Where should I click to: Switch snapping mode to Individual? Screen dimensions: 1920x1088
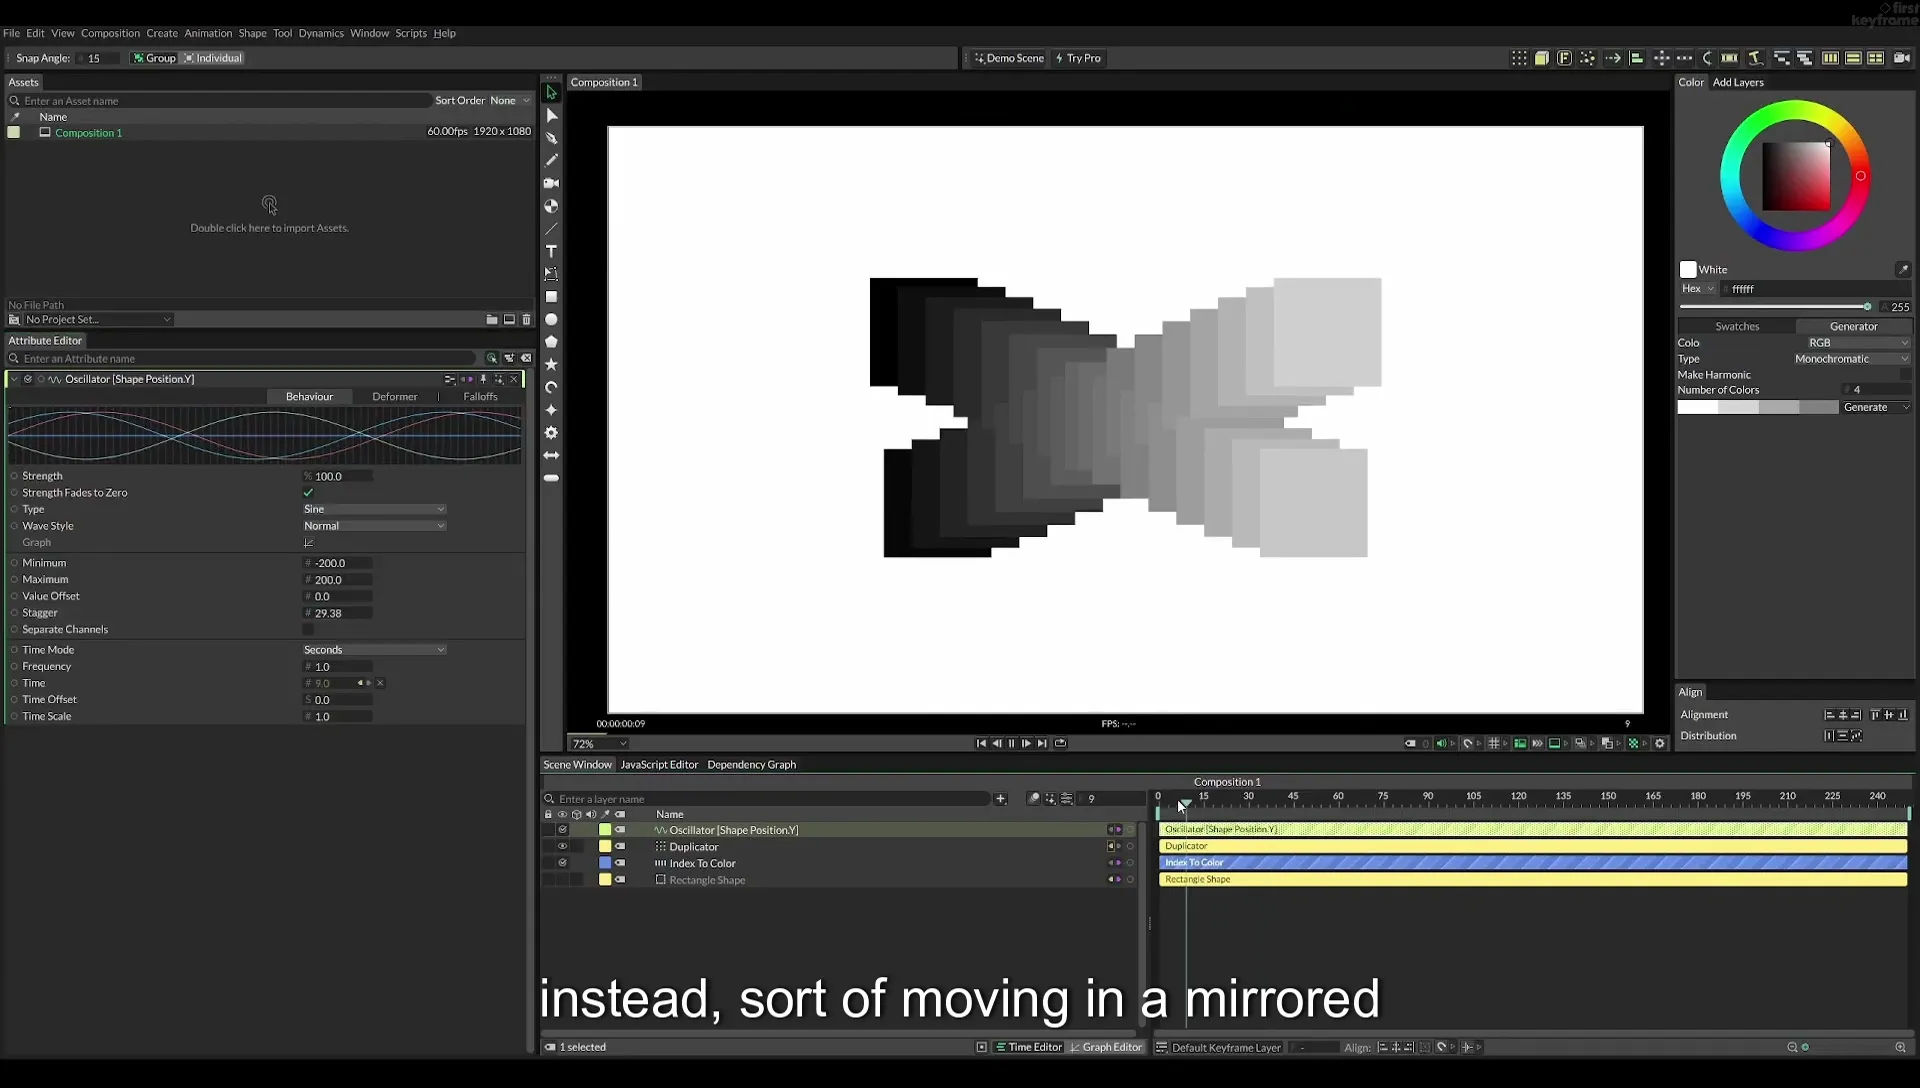coord(212,58)
